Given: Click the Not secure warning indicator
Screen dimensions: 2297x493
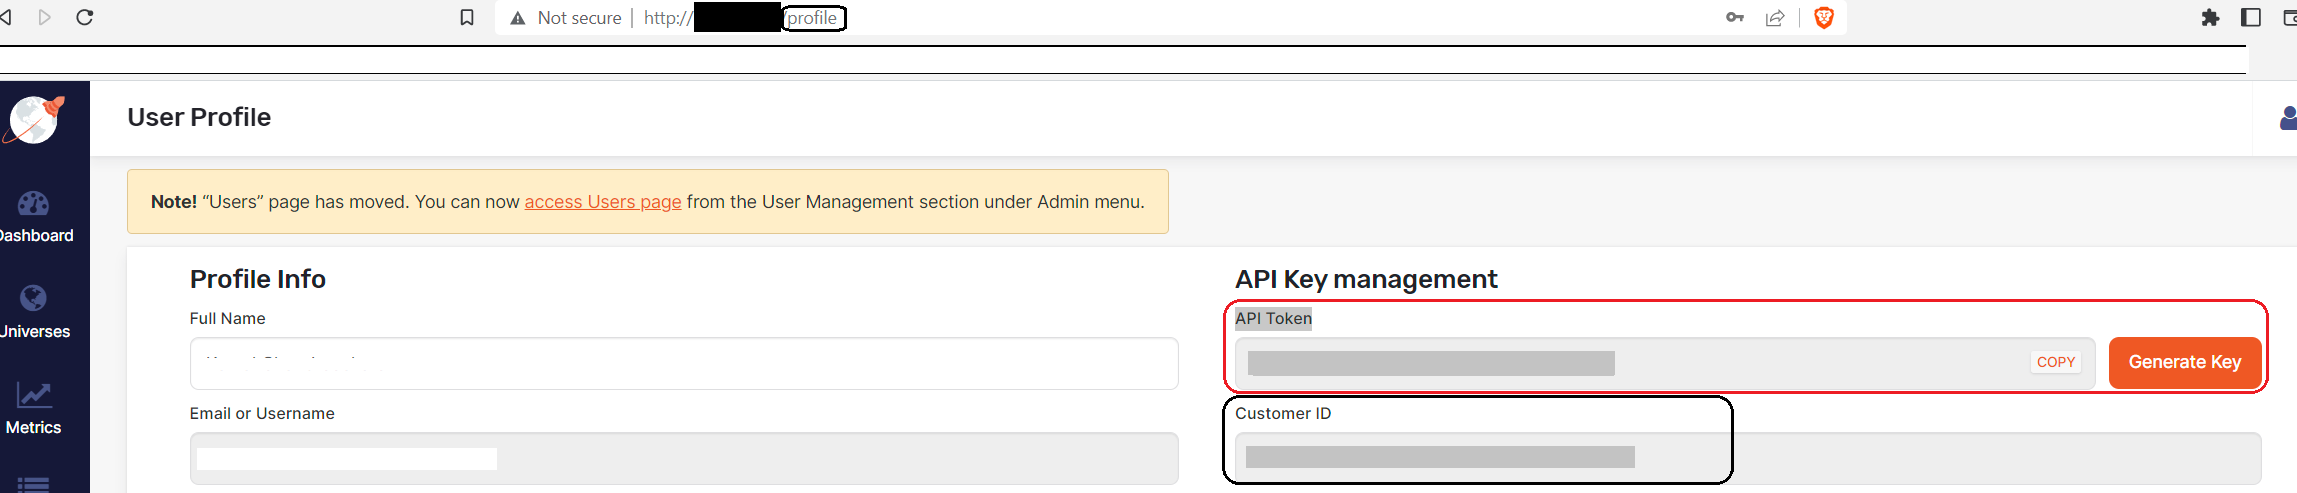Looking at the screenshot, I should pyautogui.click(x=566, y=18).
